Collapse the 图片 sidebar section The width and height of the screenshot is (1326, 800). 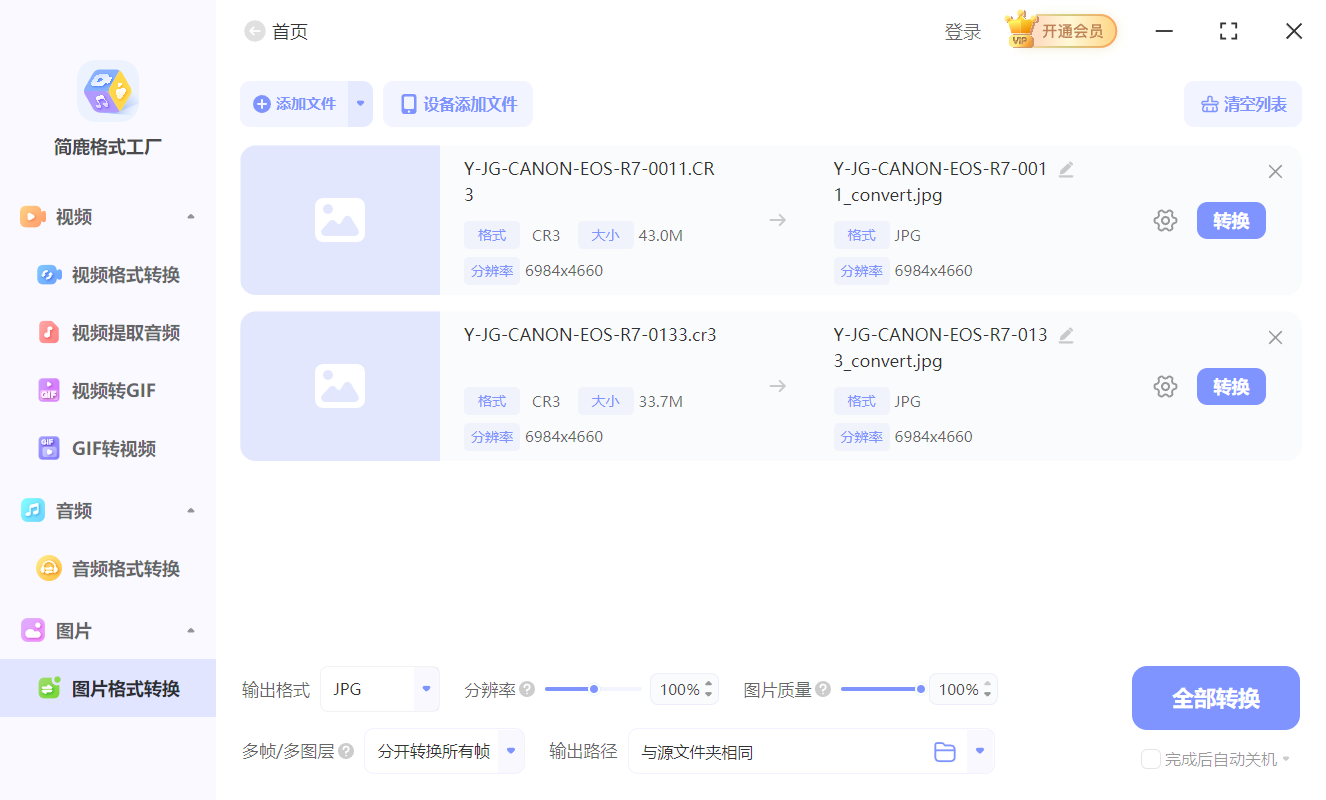tap(191, 631)
